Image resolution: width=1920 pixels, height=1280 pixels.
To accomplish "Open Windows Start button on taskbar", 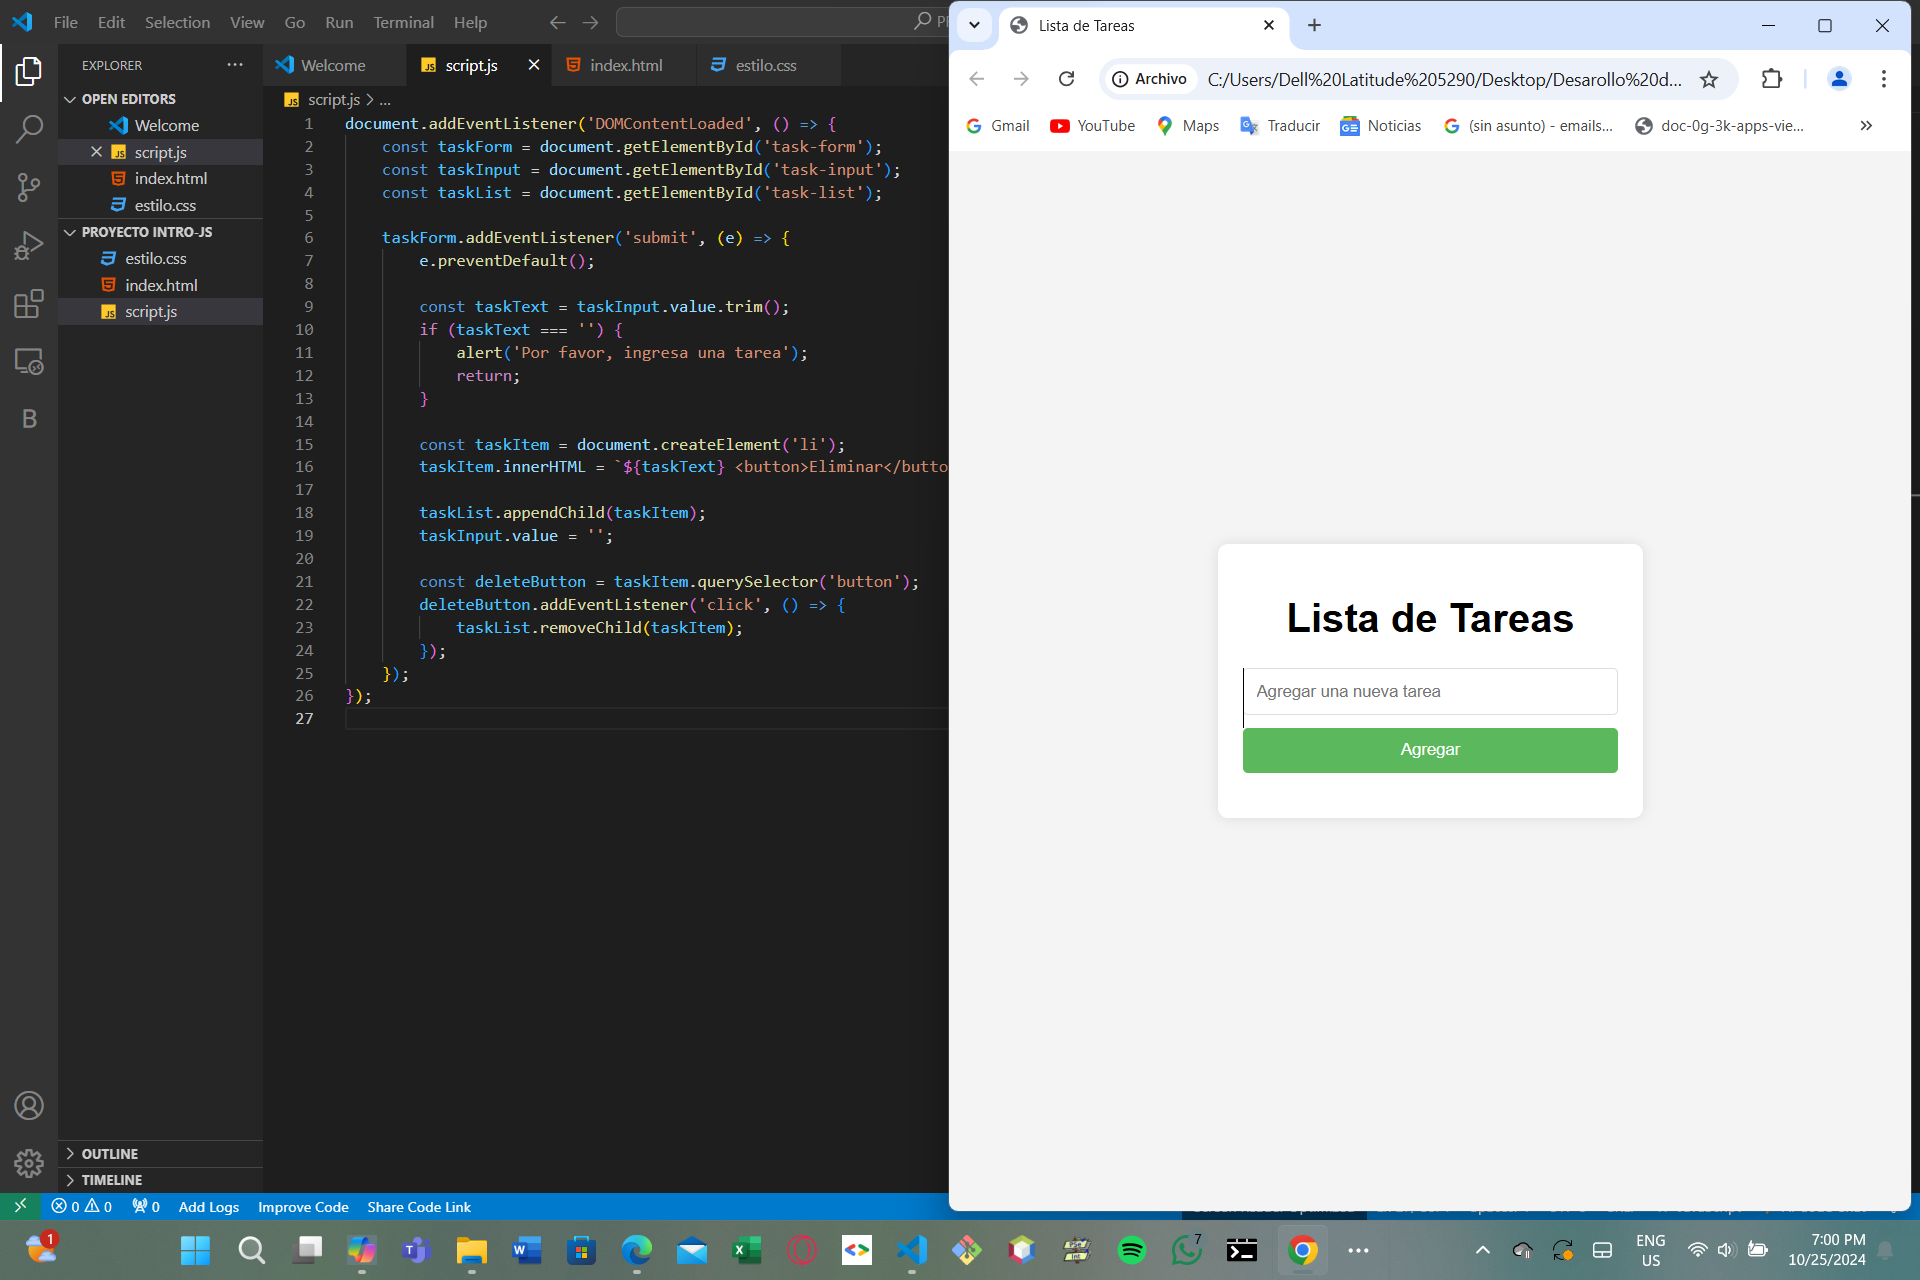I will tap(195, 1250).
